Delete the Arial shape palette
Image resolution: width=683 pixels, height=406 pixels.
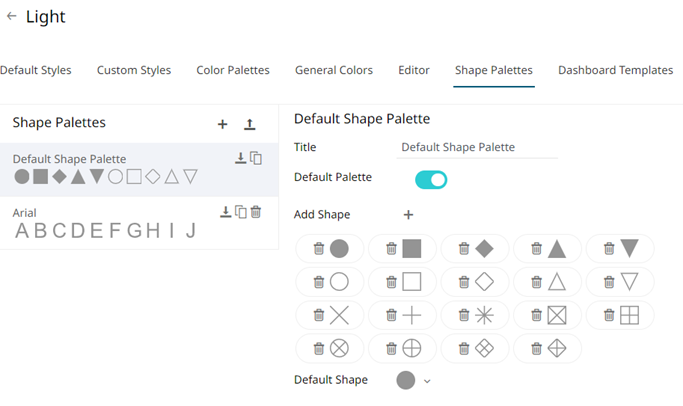click(256, 212)
